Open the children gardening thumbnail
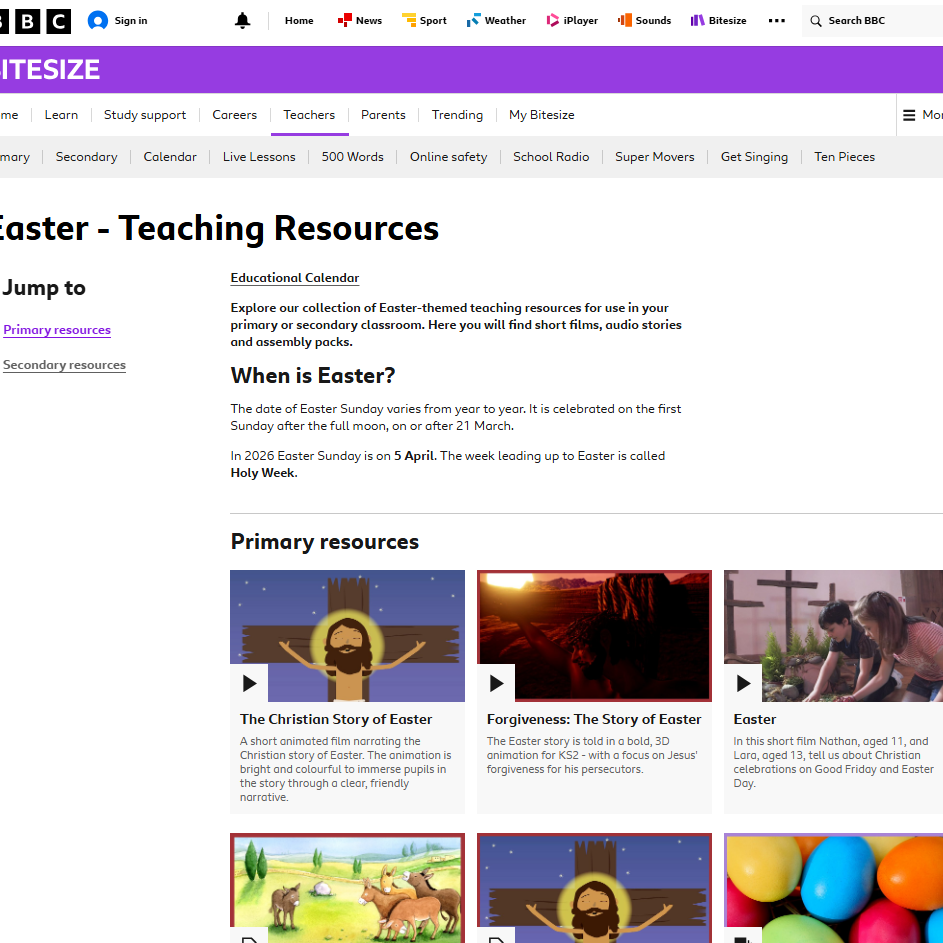 click(834, 636)
